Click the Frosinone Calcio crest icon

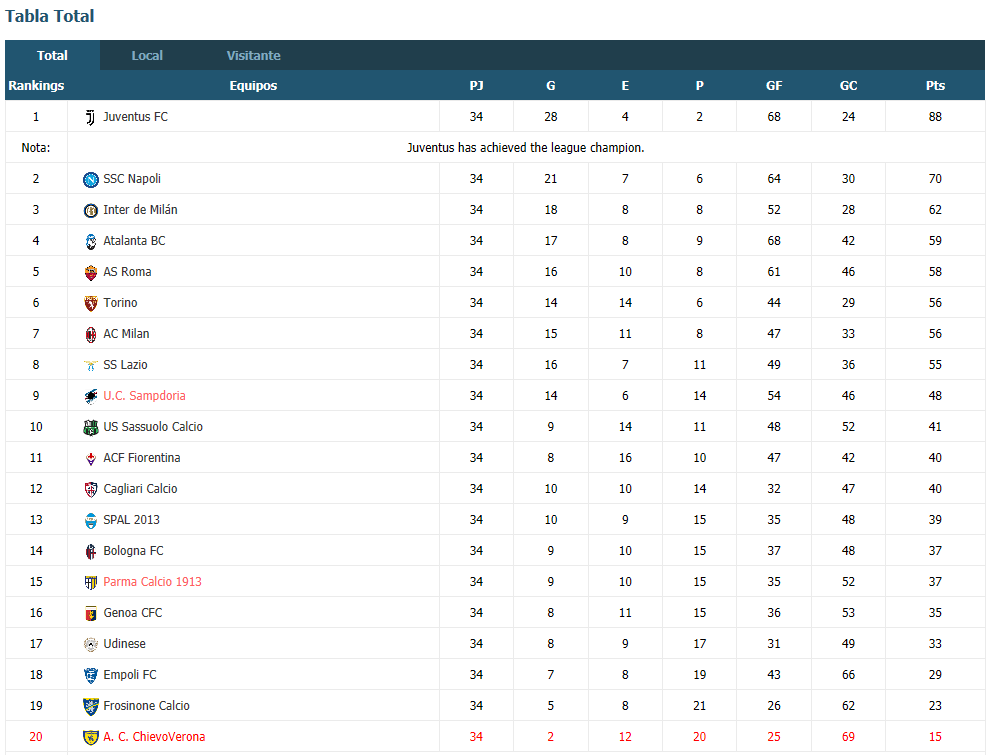(x=90, y=706)
